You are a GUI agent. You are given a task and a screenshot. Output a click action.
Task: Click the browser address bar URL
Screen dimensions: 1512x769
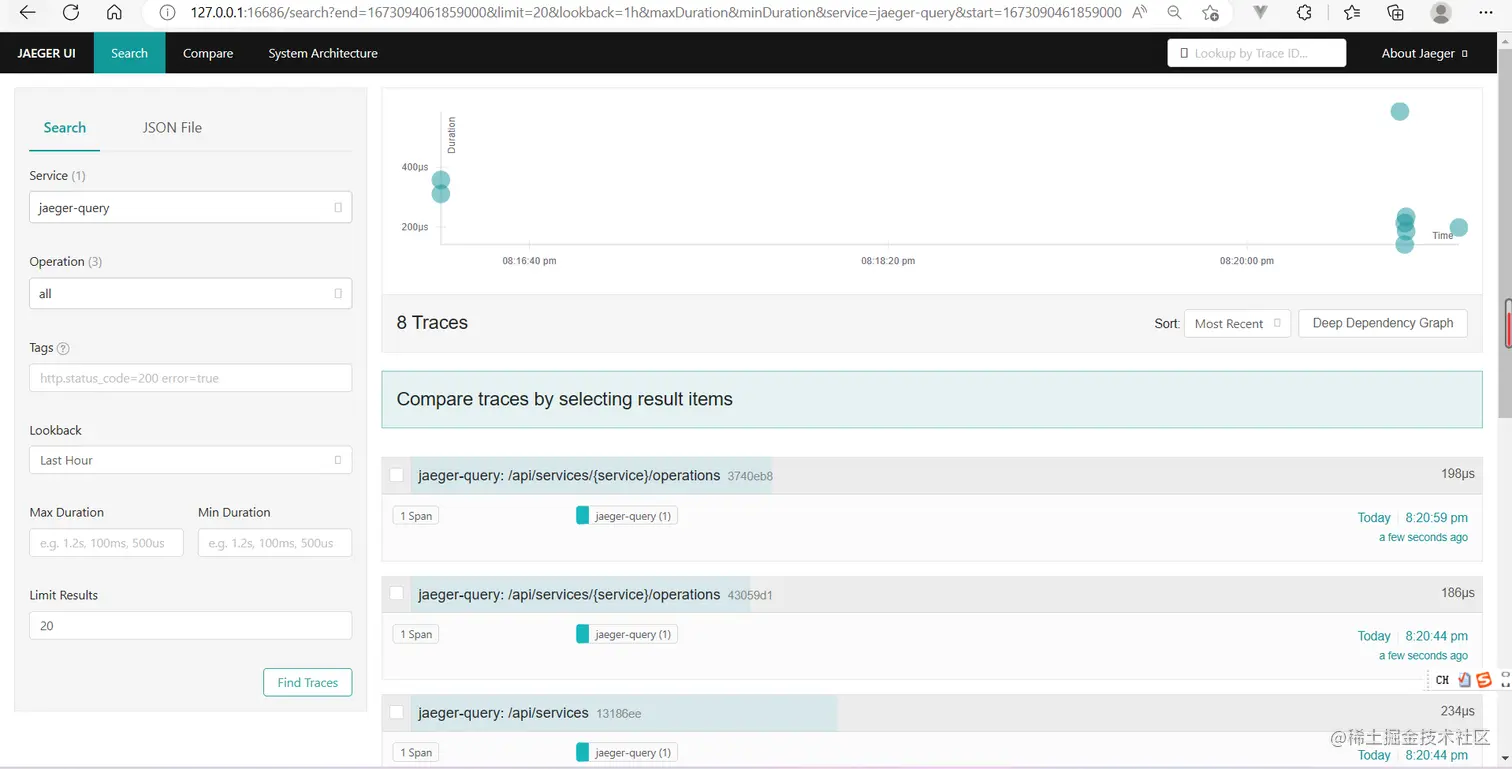tap(656, 13)
